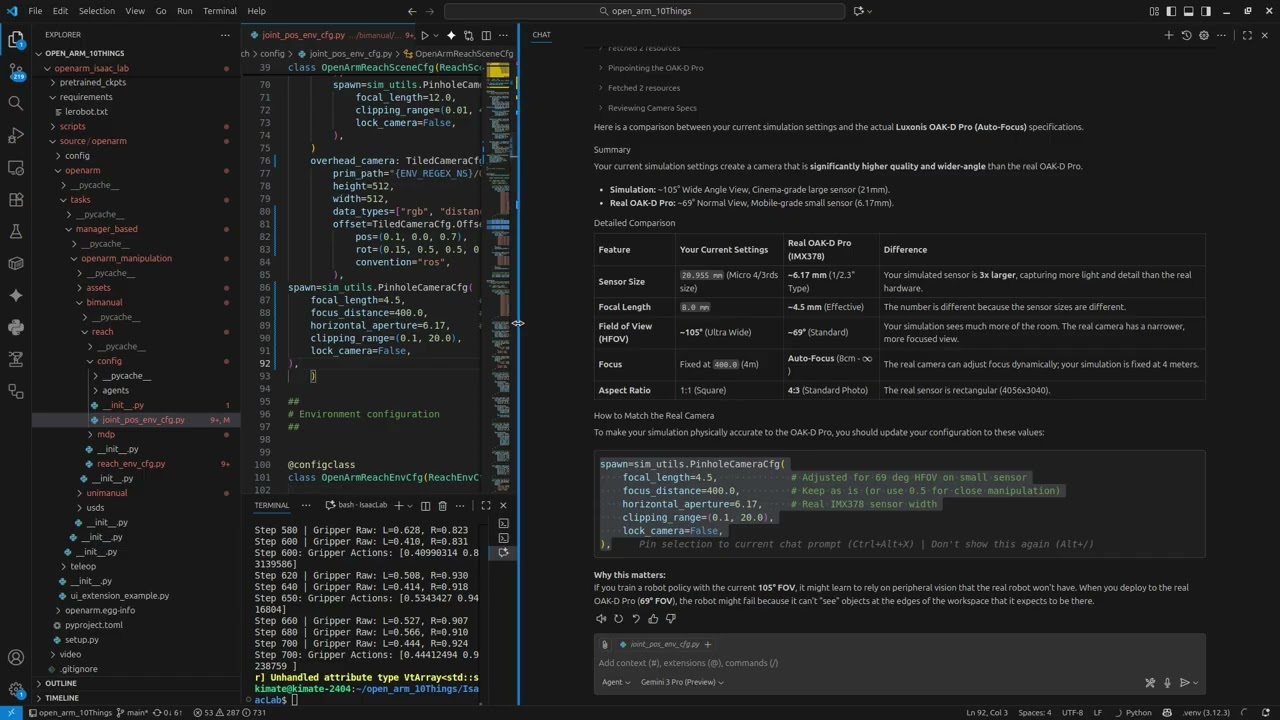1280x720 pixels.
Task: Maximize the terminal panel size
Action: pos(486,506)
